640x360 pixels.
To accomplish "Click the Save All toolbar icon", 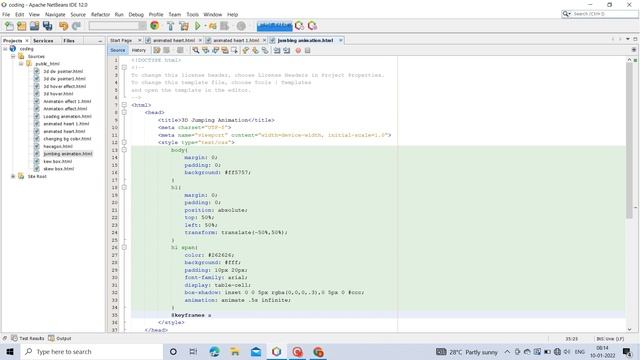I will point(48,26).
